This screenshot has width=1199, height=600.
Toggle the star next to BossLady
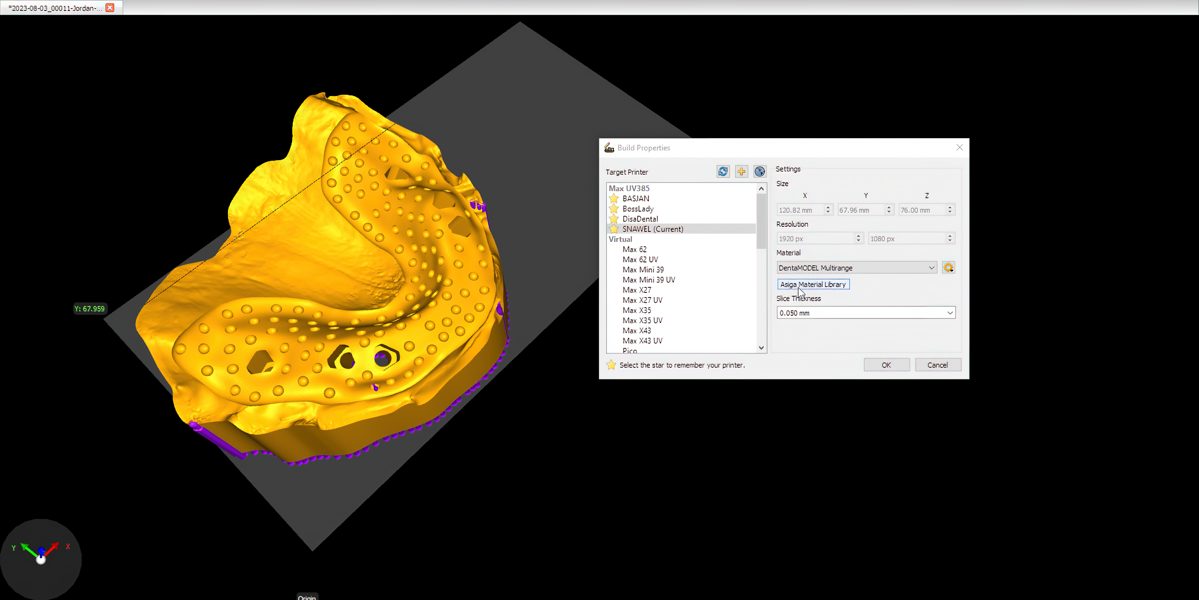pos(614,209)
